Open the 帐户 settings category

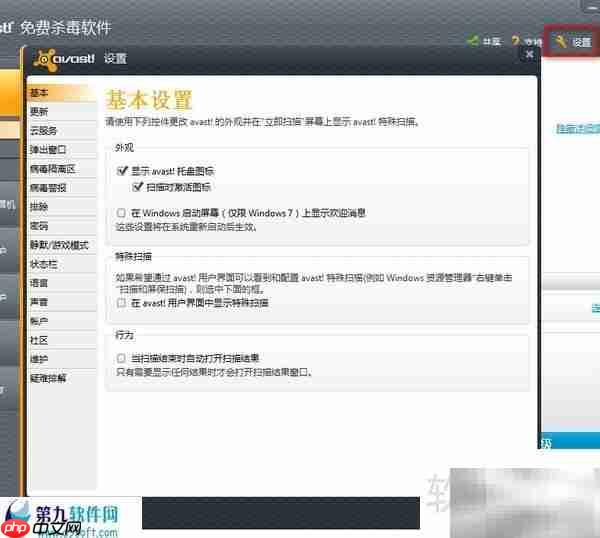point(62,321)
